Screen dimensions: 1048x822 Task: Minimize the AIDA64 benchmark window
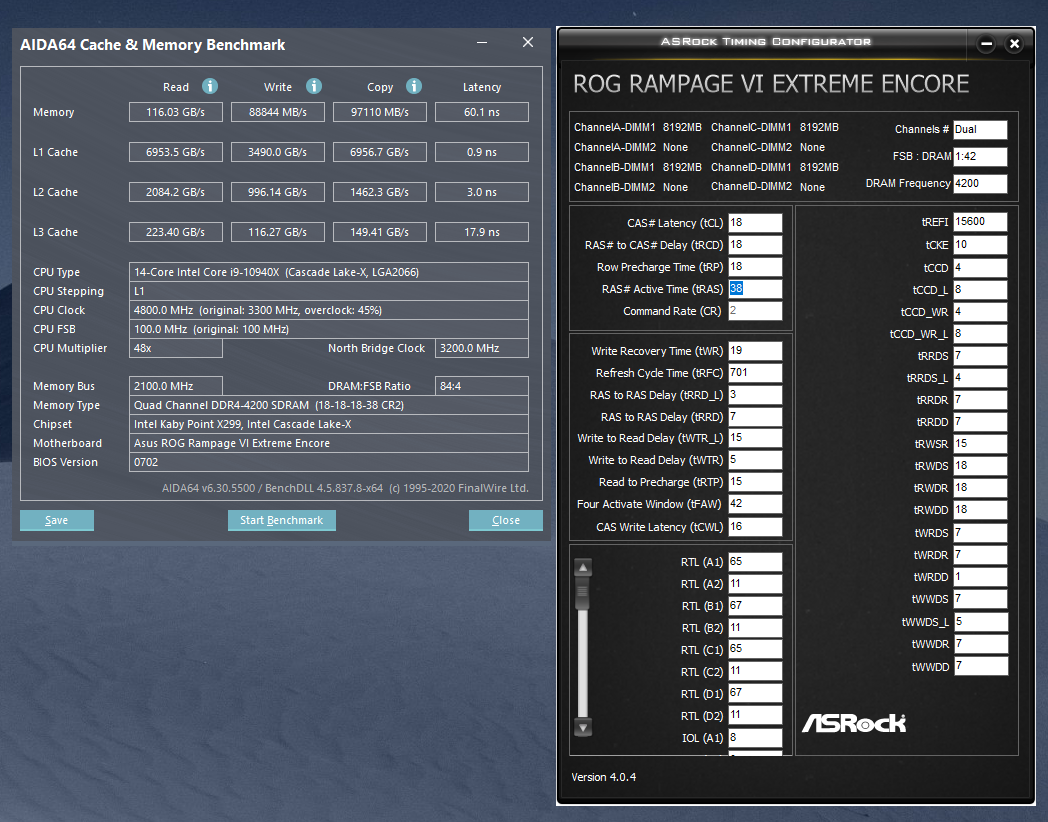pyautogui.click(x=482, y=42)
